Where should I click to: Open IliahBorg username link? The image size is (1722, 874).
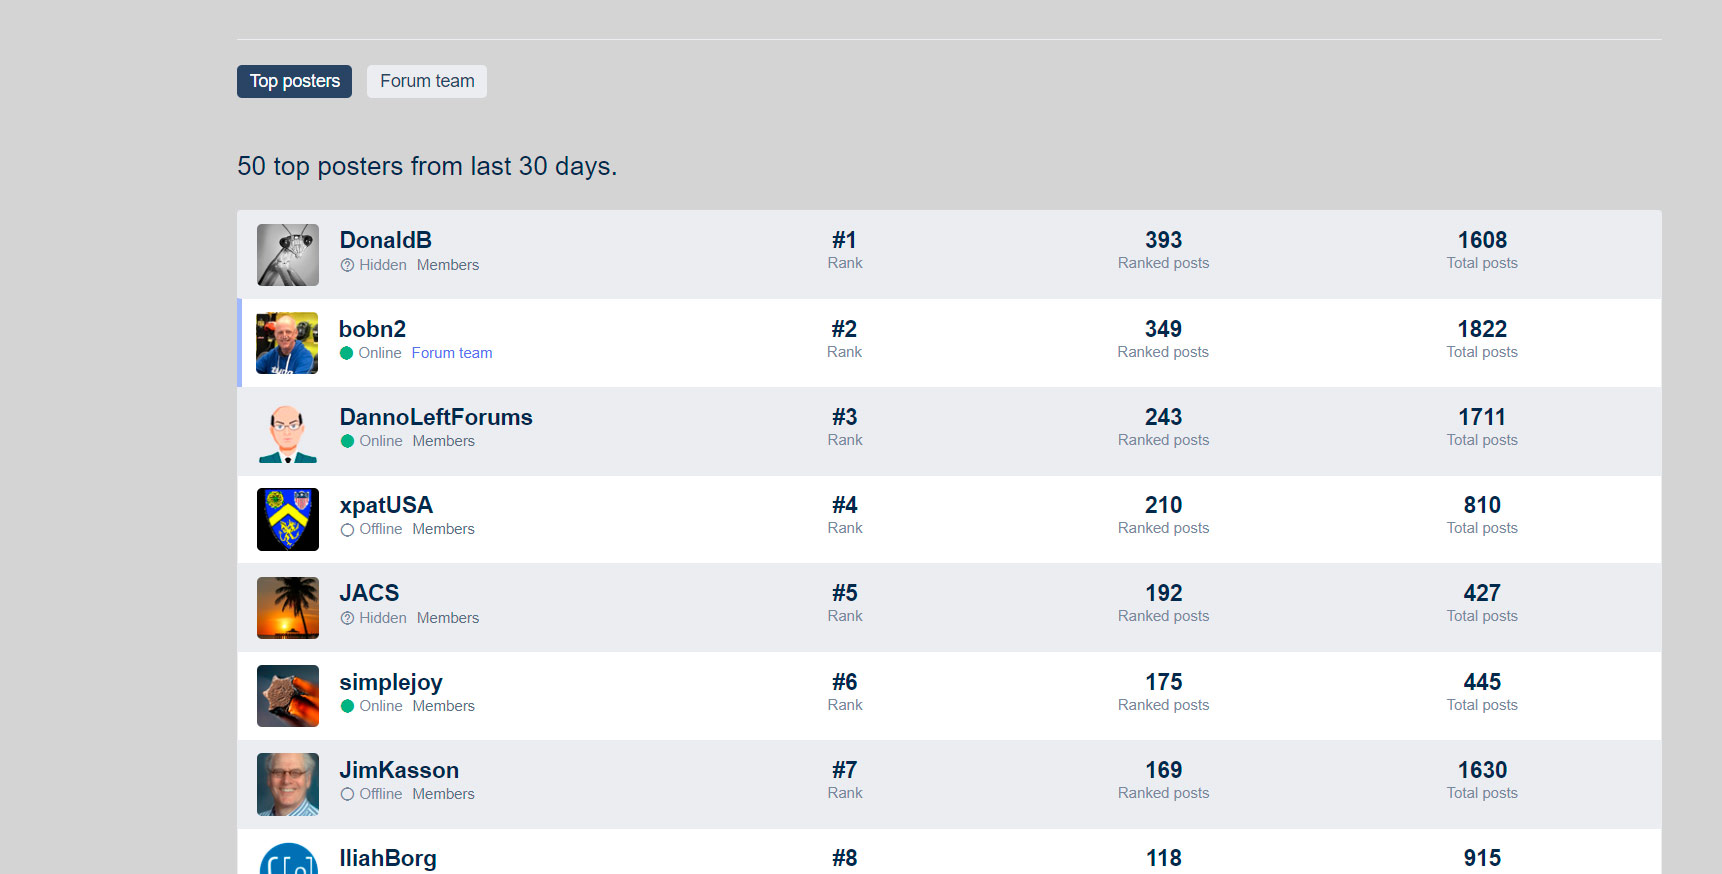(x=388, y=858)
